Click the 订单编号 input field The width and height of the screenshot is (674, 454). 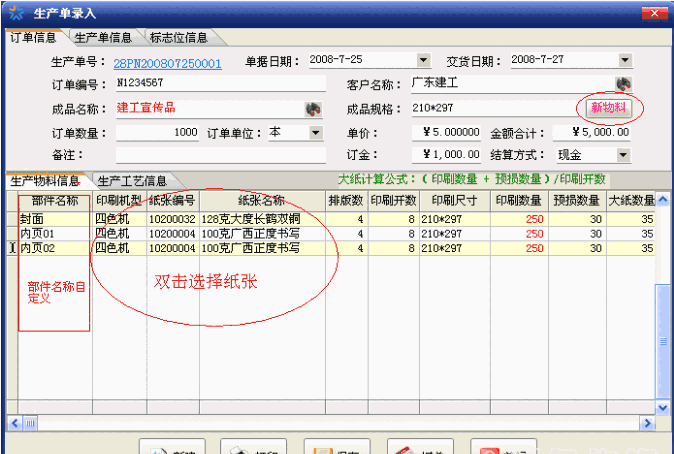click(221, 83)
